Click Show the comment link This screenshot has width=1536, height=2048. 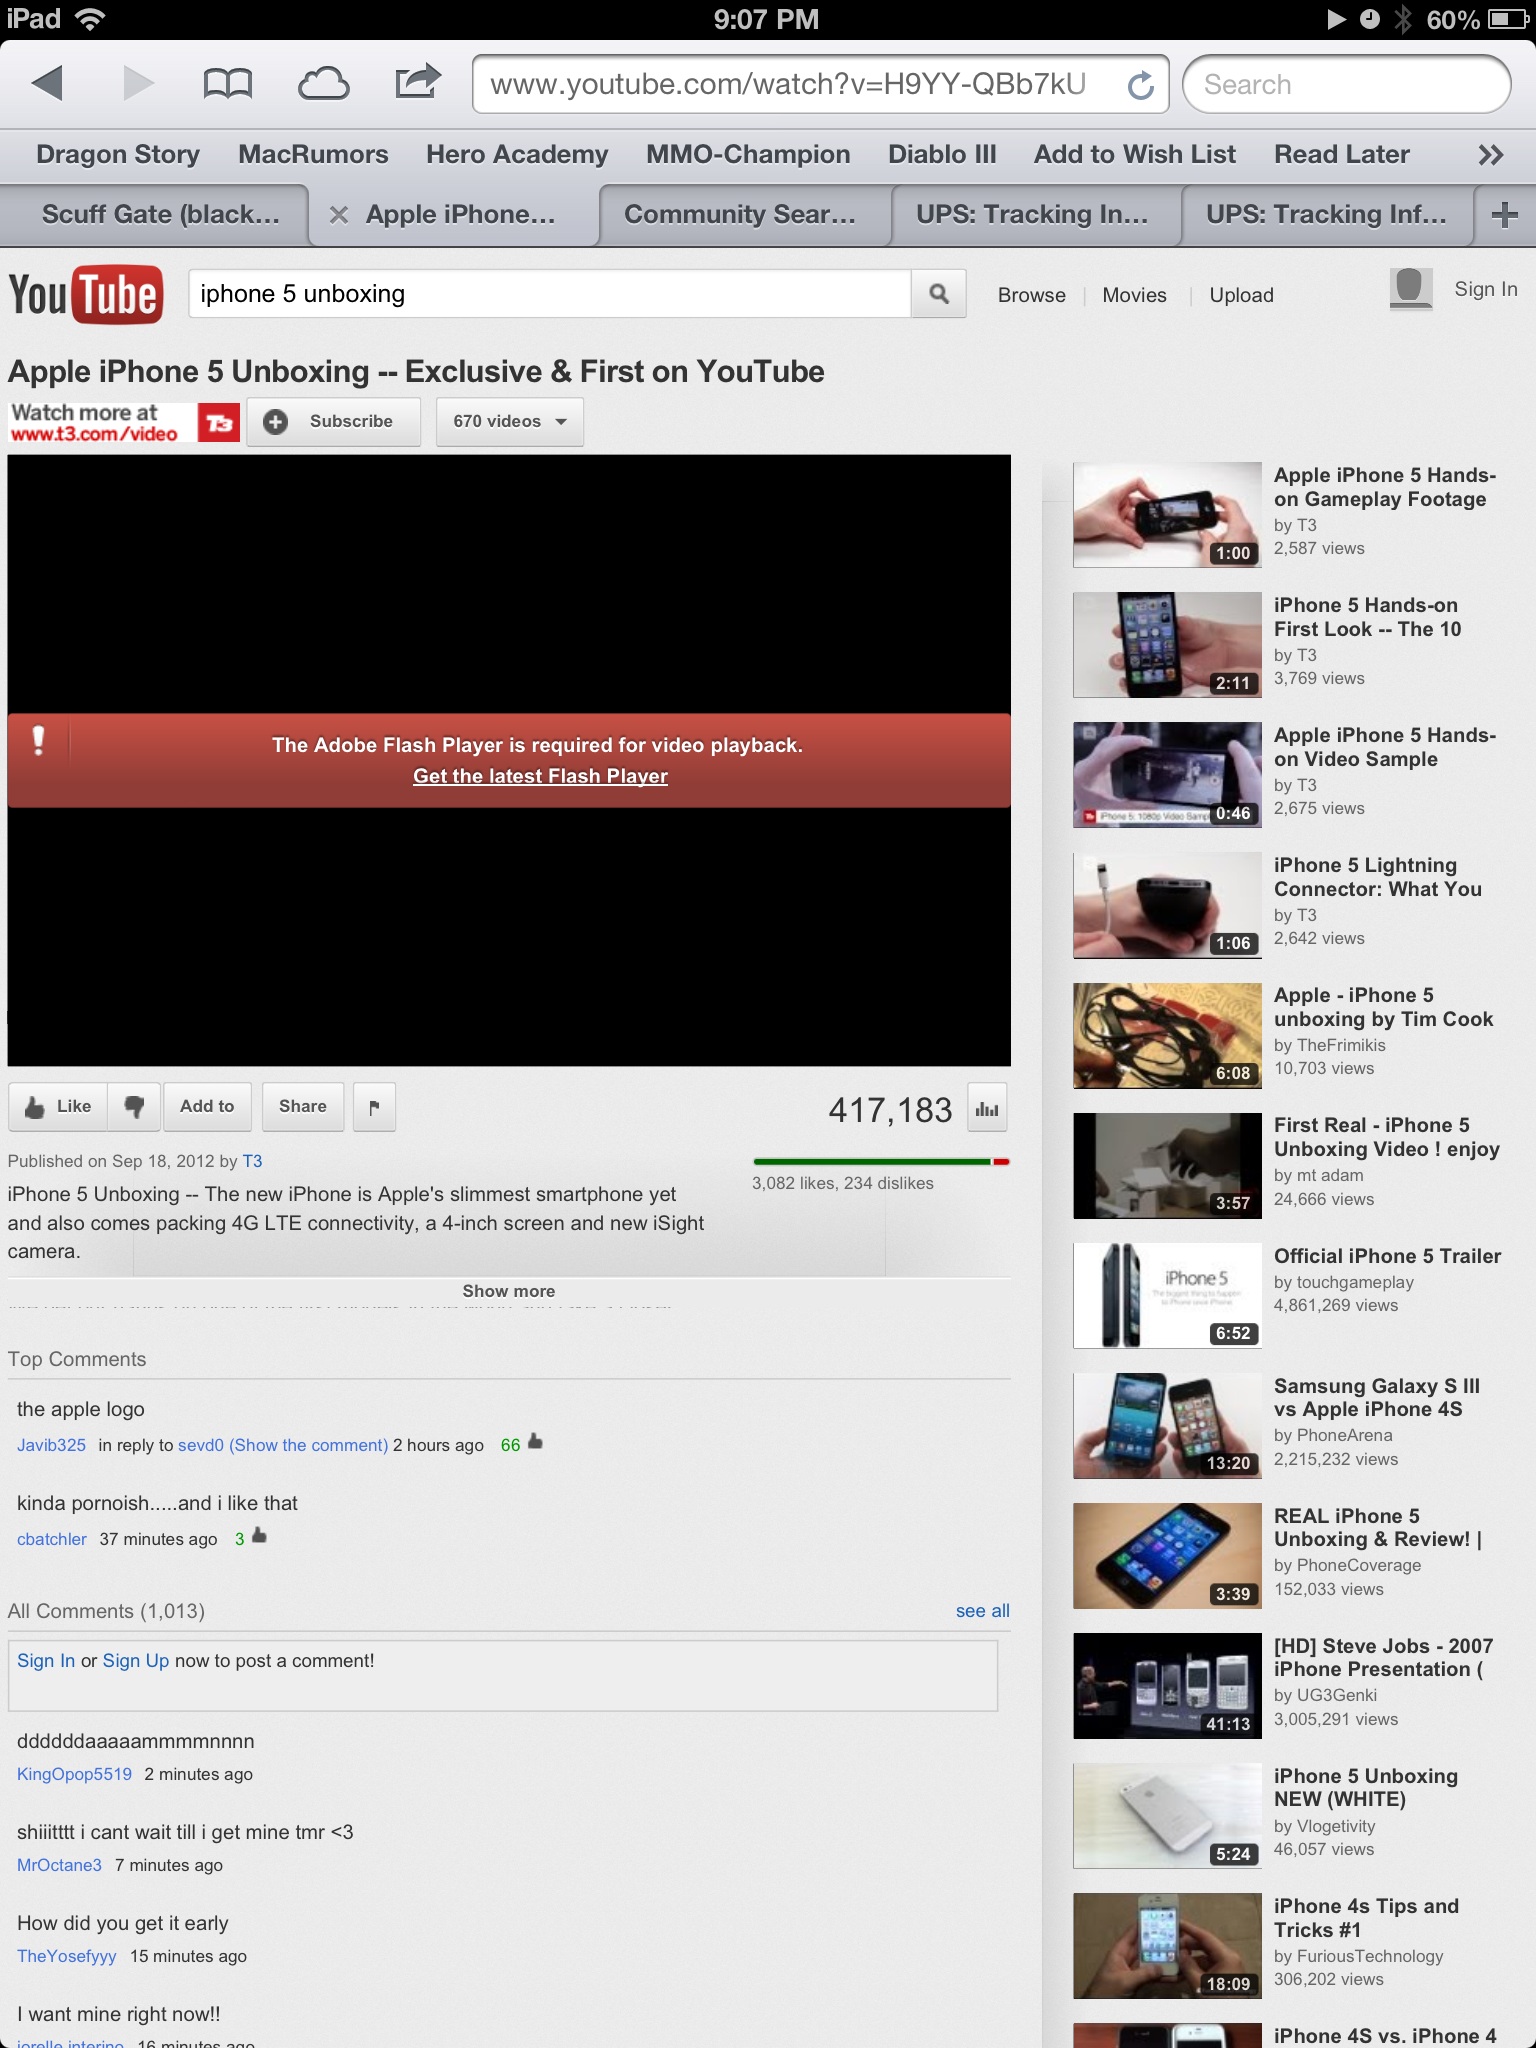click(x=308, y=1445)
